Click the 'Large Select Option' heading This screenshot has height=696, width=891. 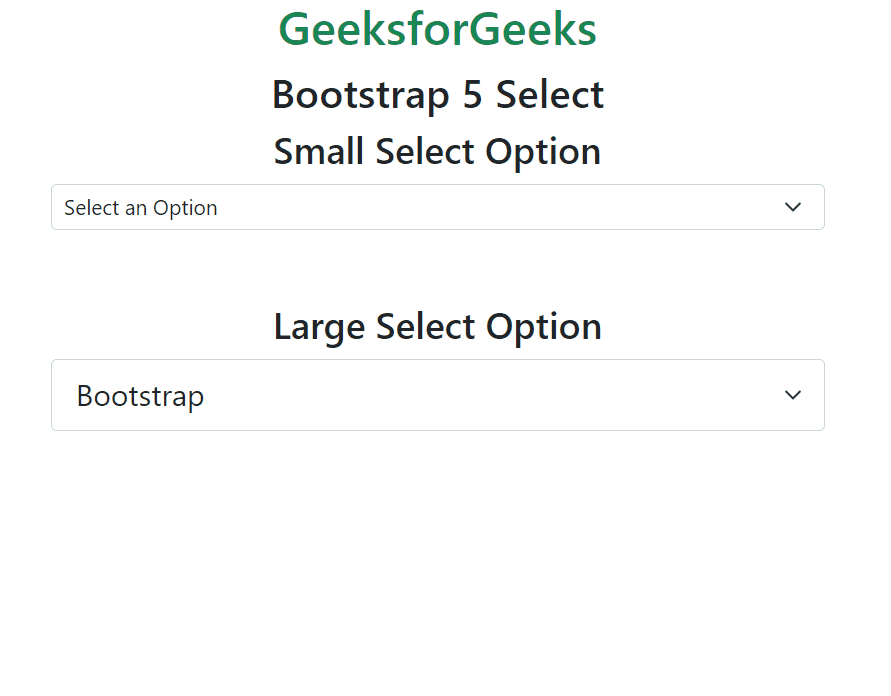coord(437,326)
